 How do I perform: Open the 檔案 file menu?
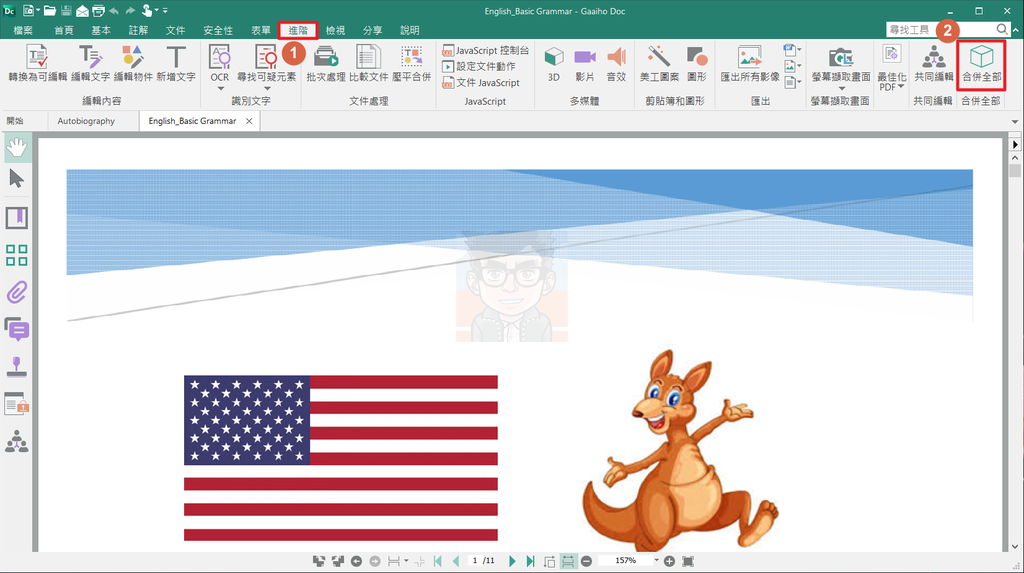pos(23,30)
